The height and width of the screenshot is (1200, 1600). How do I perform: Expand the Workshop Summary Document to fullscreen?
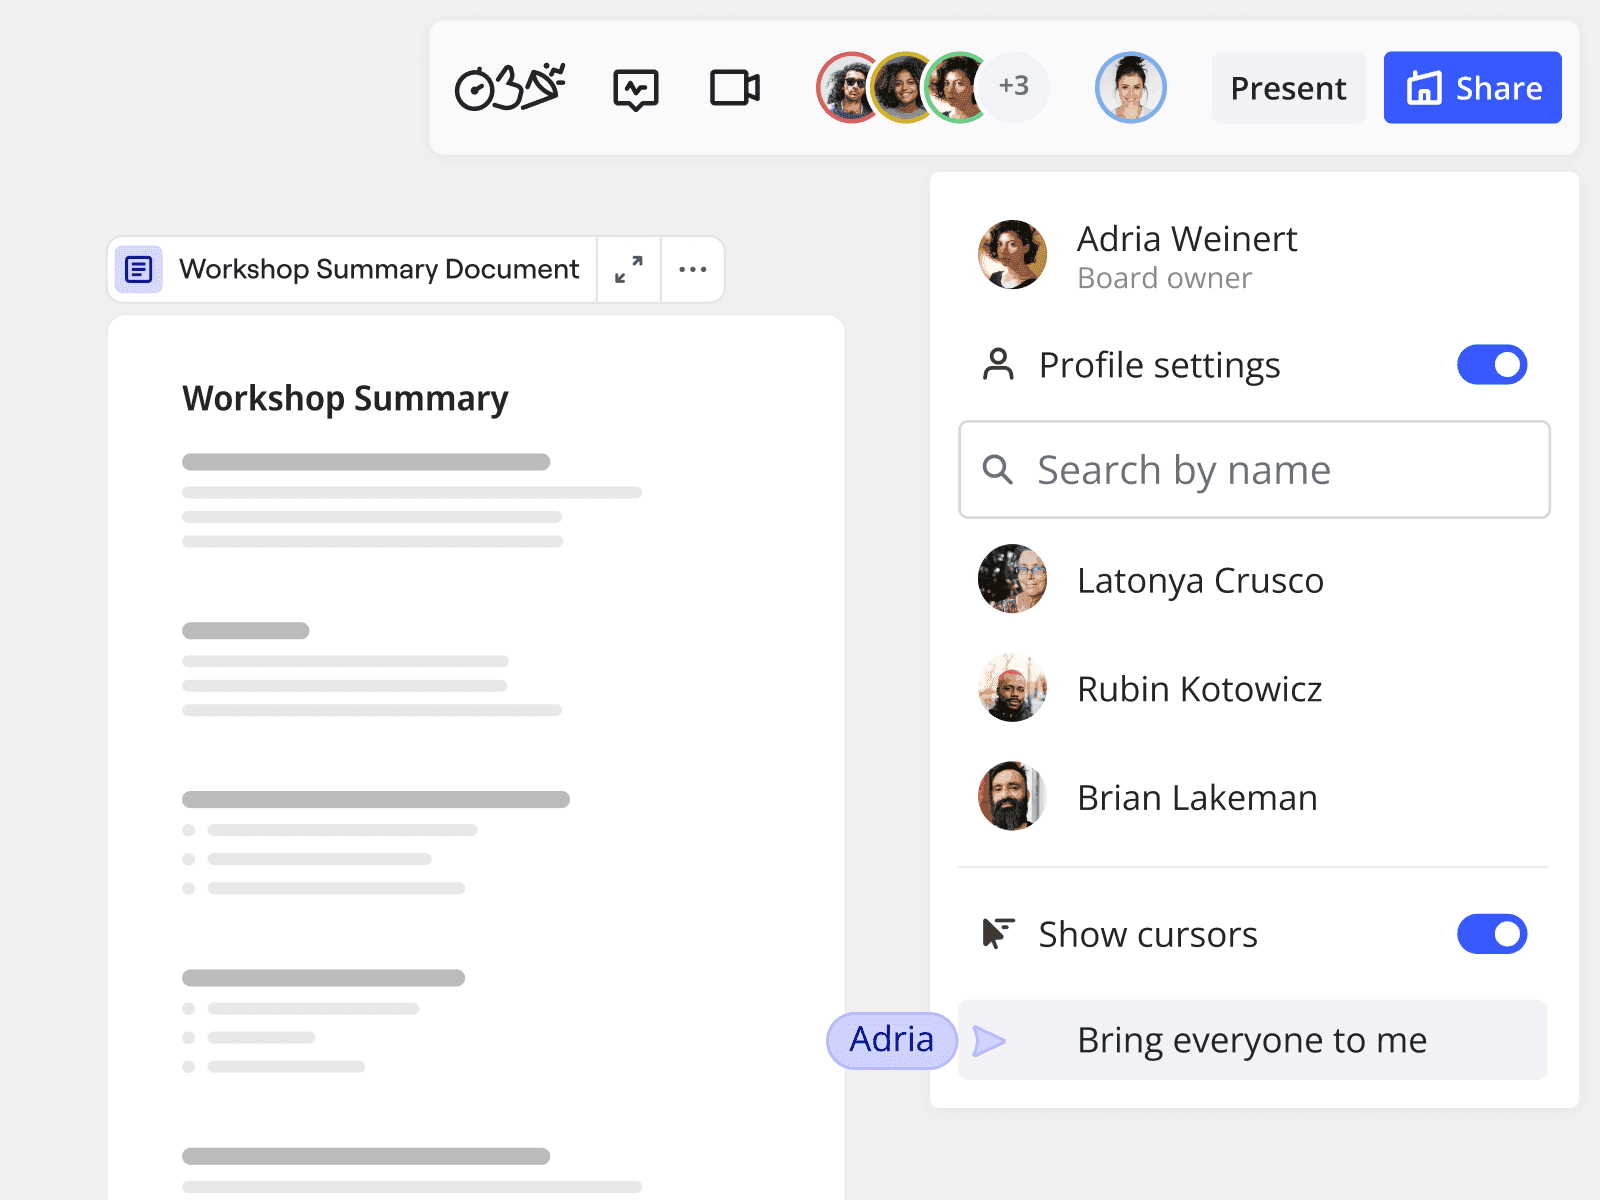click(629, 269)
